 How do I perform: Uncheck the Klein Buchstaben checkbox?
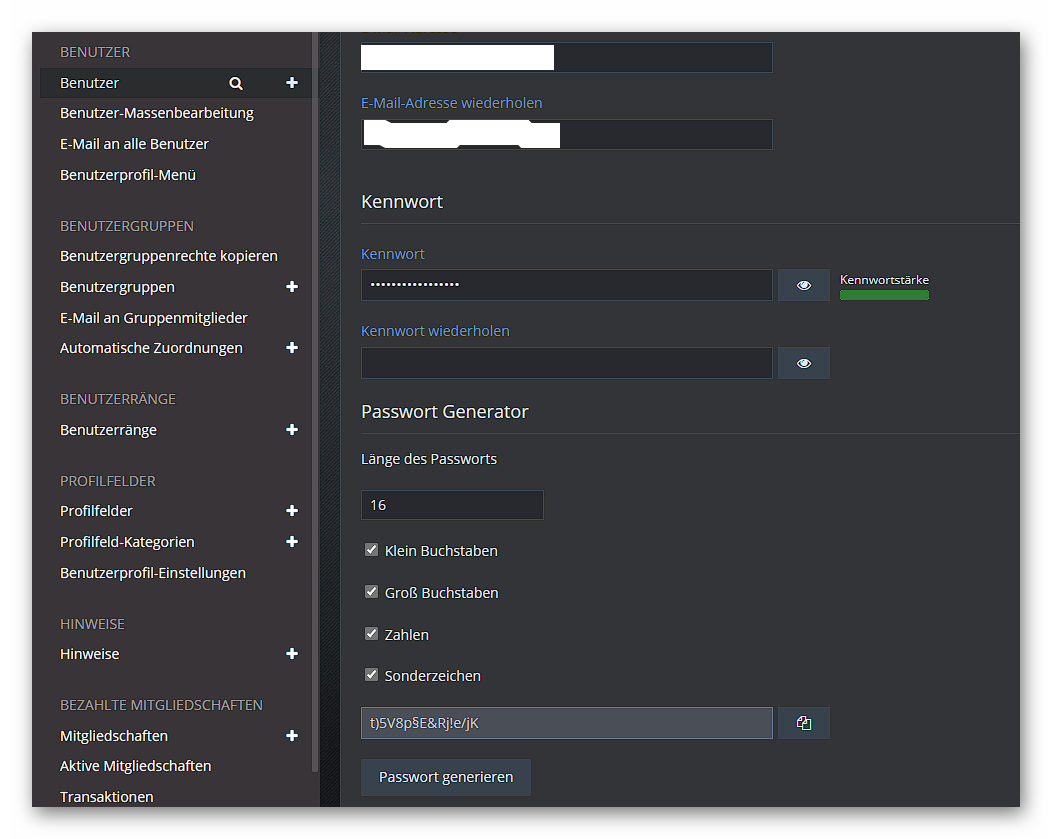pos(372,550)
